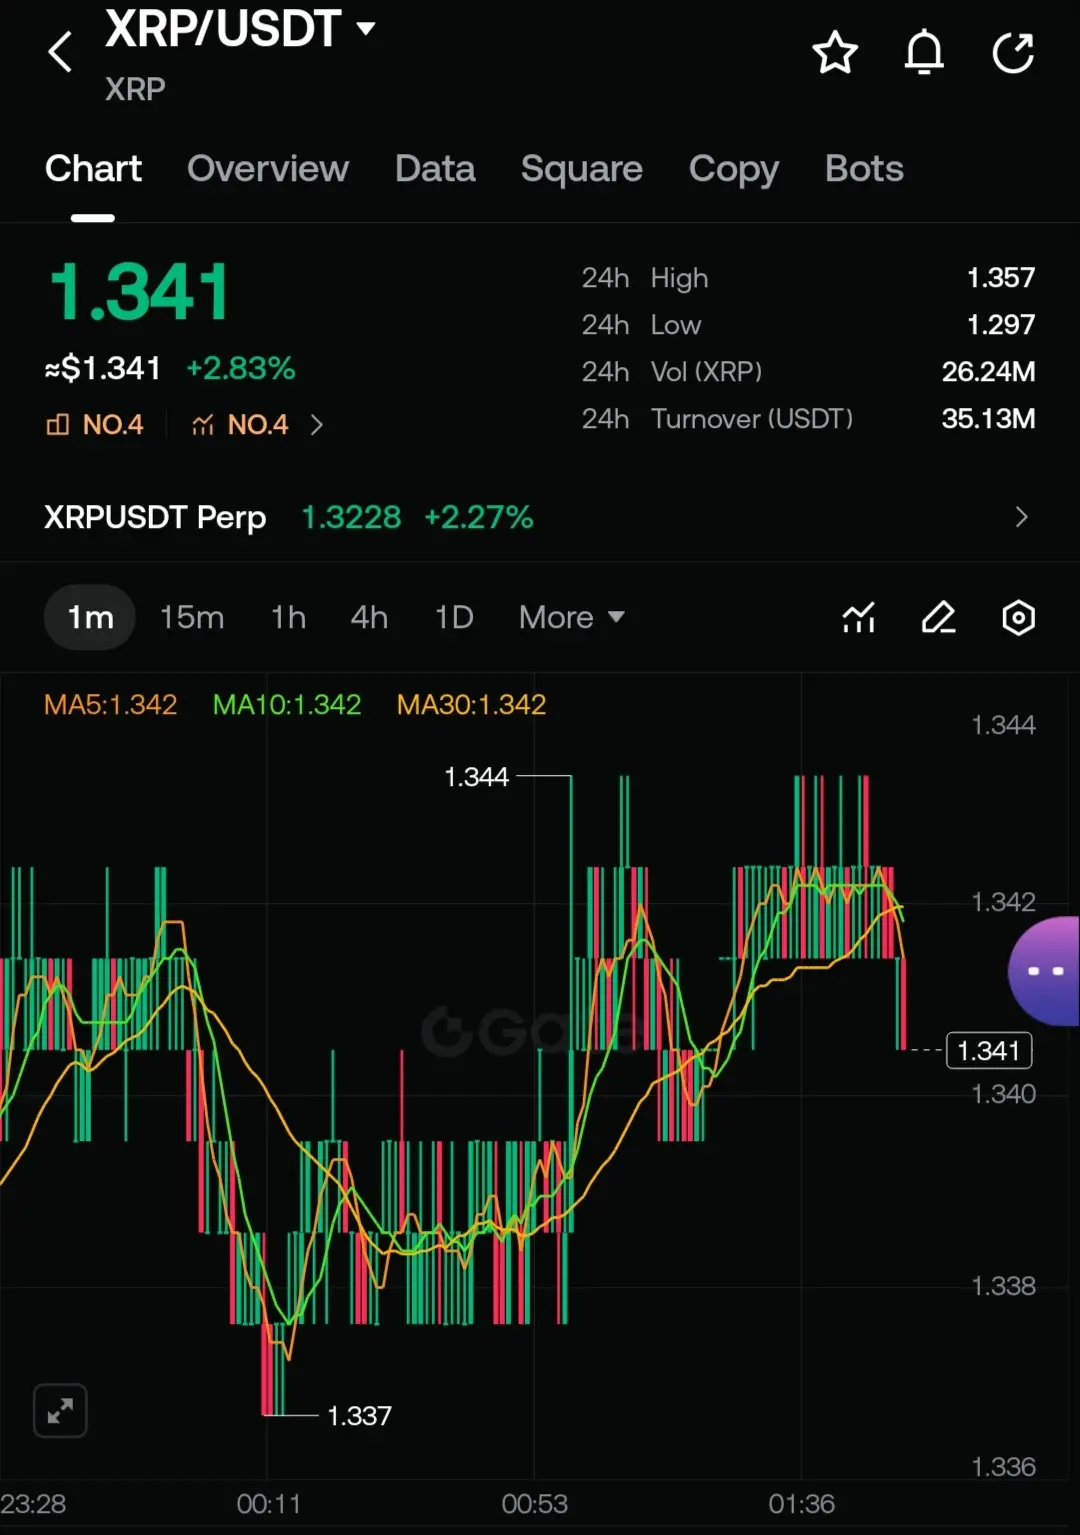Select the 15m timeframe
This screenshot has width=1080, height=1535.
[x=192, y=618]
